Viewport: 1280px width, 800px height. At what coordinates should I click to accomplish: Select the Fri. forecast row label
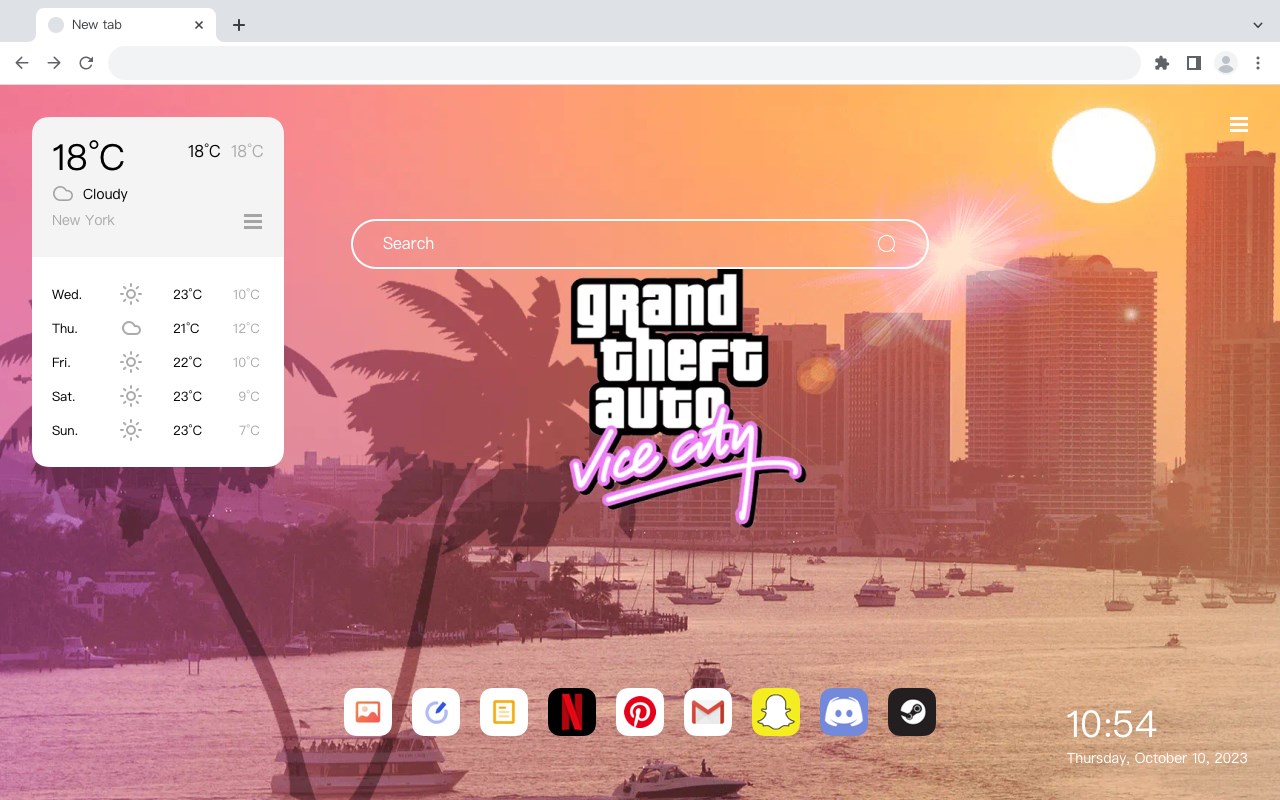[61, 362]
